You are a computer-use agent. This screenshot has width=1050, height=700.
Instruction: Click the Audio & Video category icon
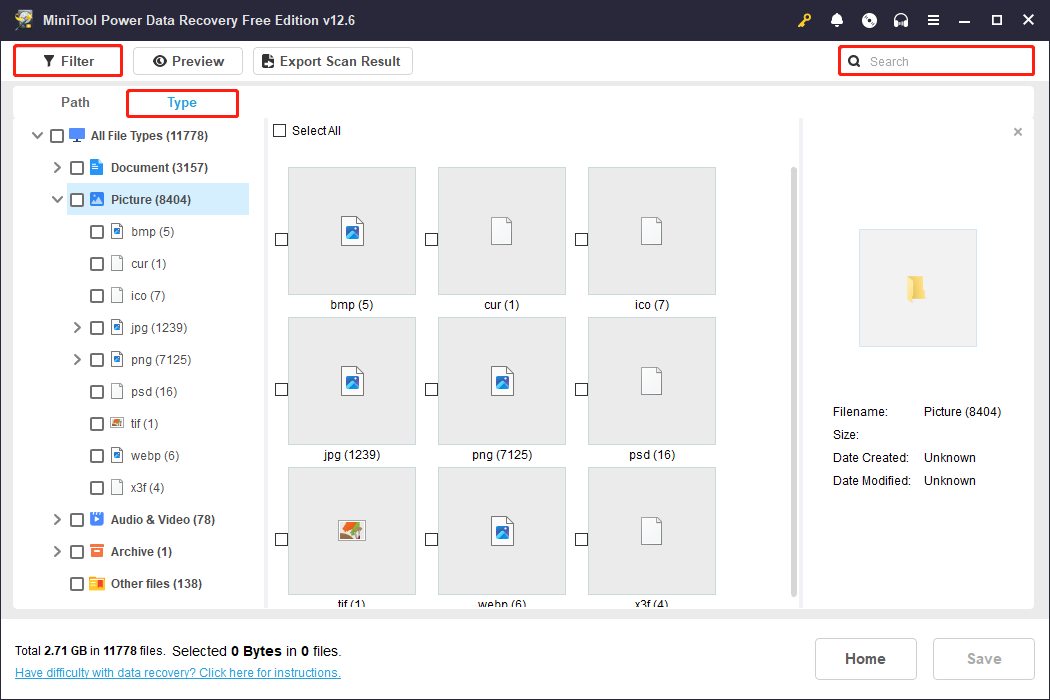tap(97, 519)
